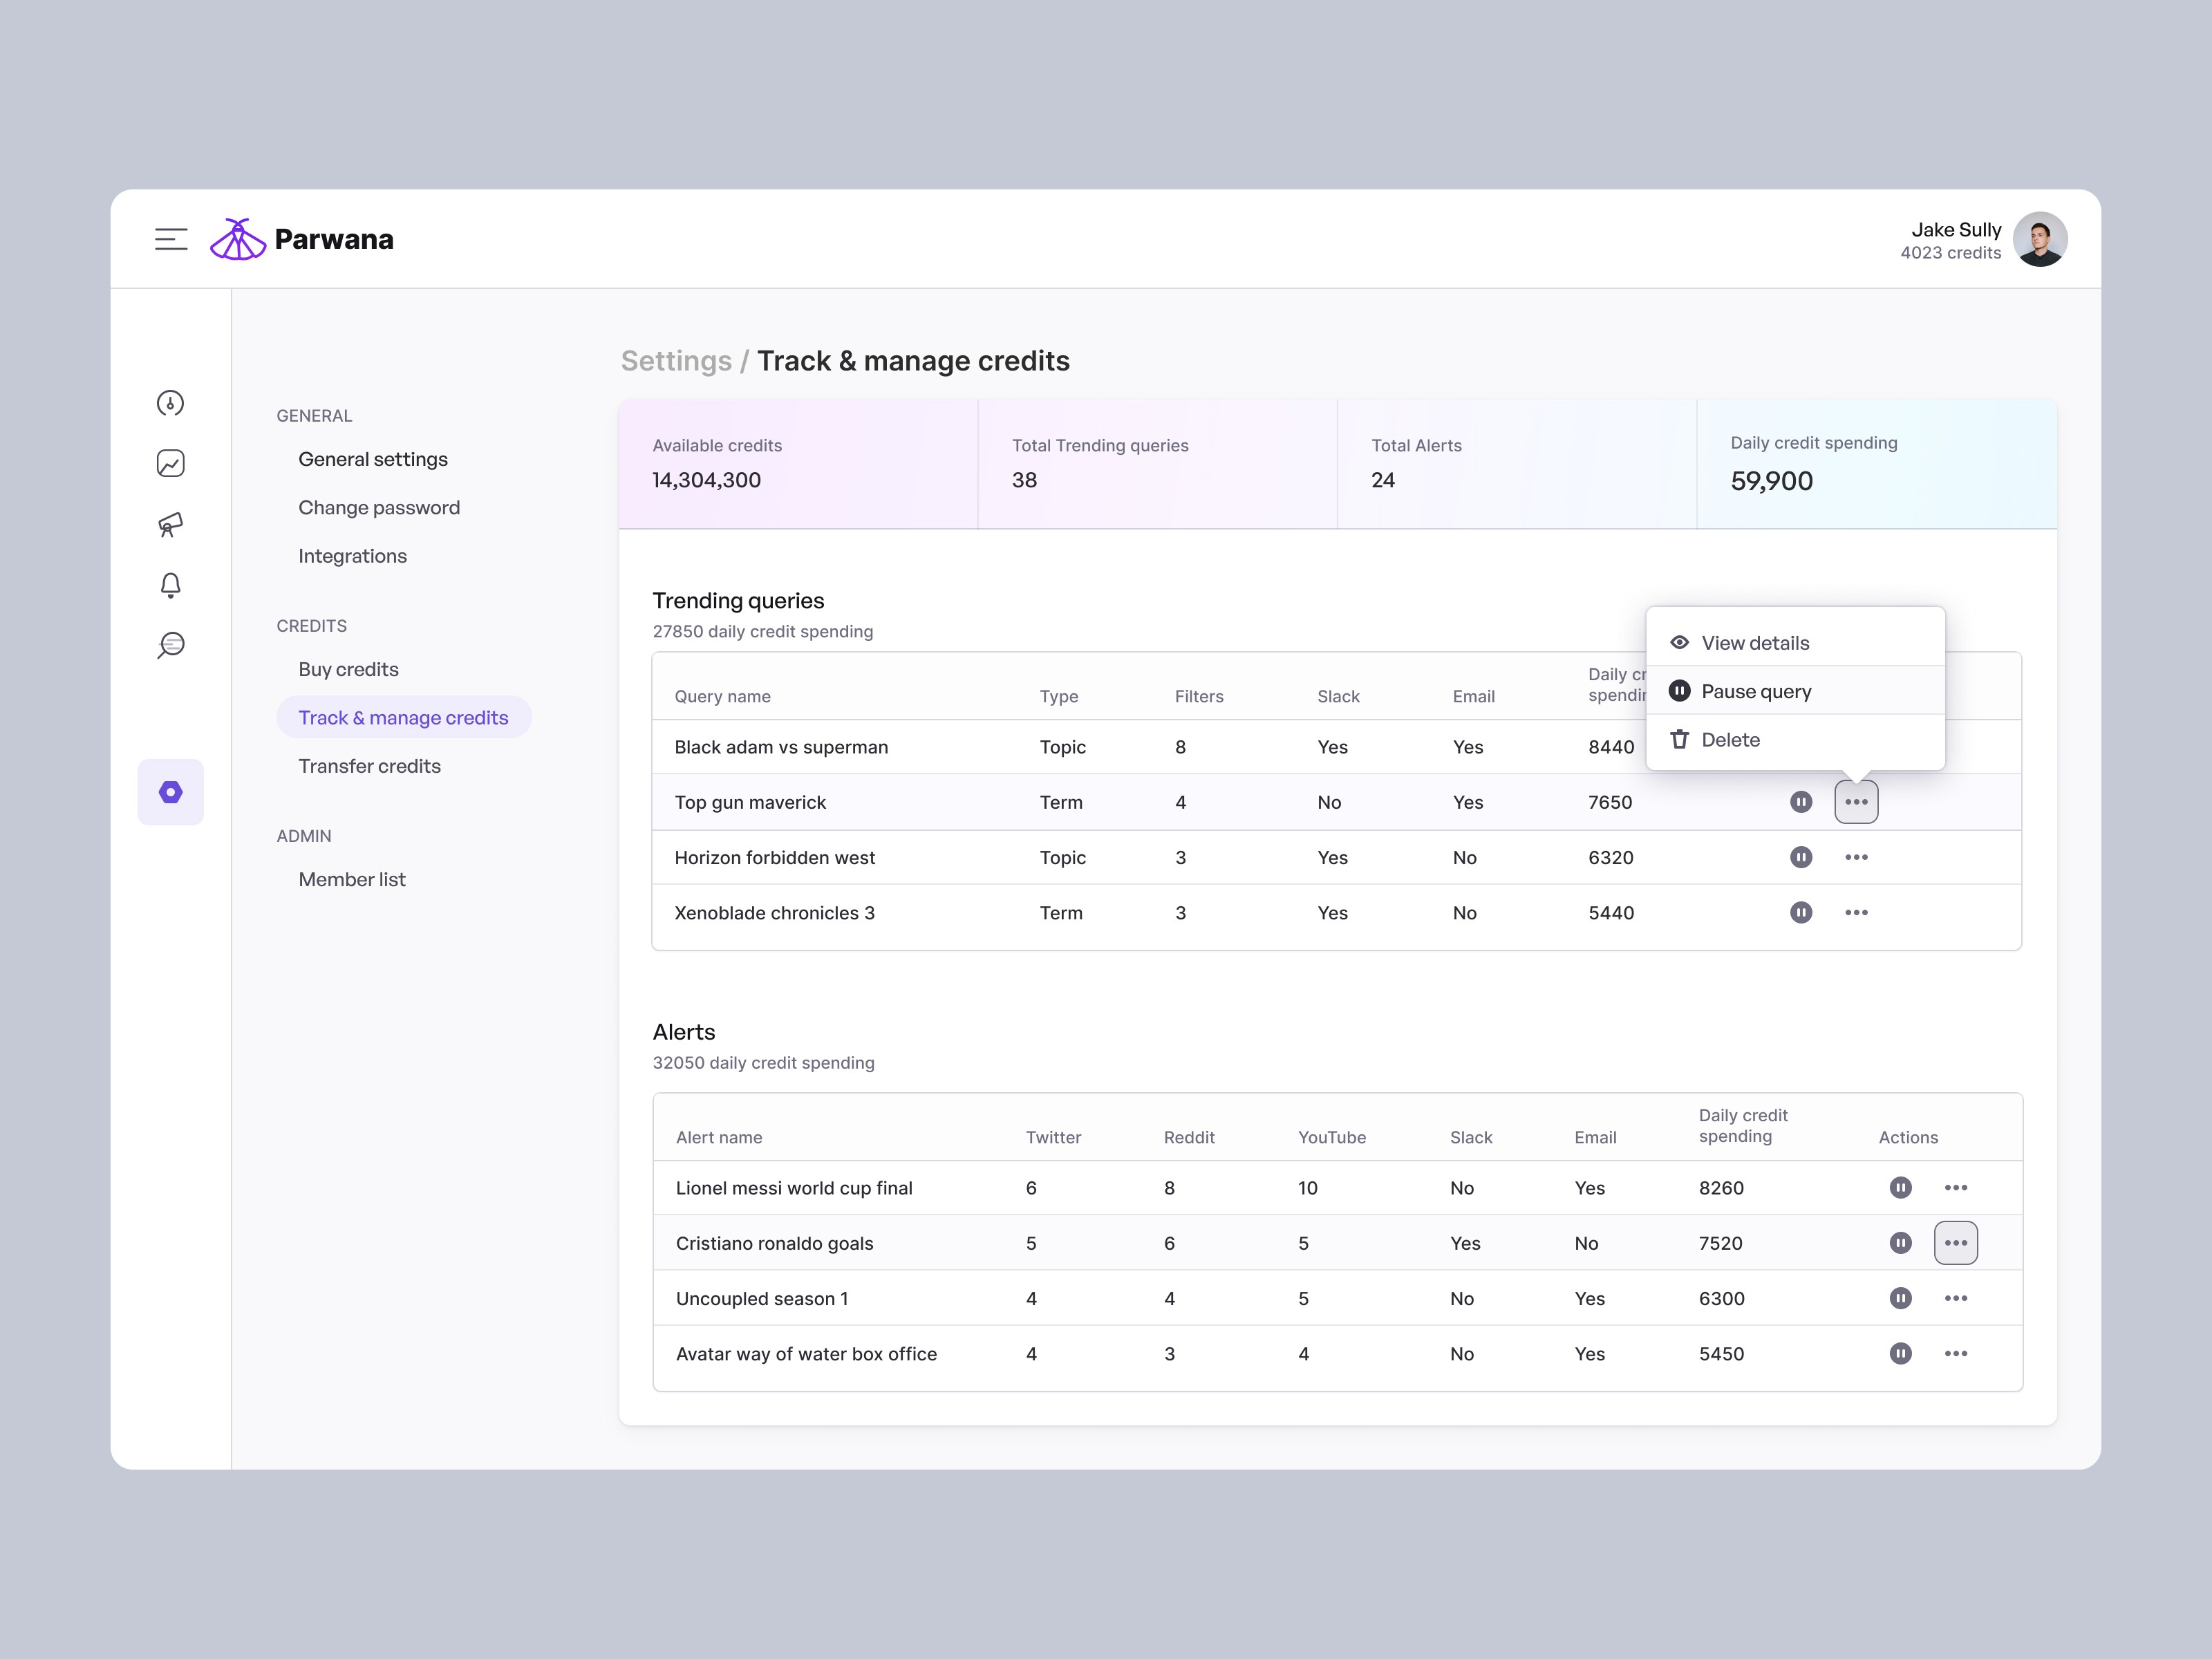Select the trending chart icon in sidebar

coord(170,463)
